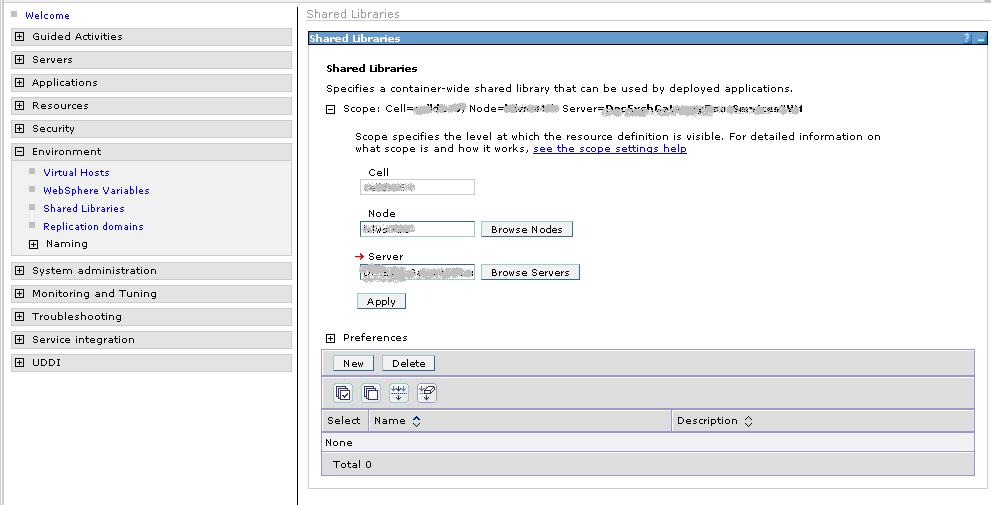Open WebSphere Variables in the sidebar
991x505 pixels.
pos(96,190)
